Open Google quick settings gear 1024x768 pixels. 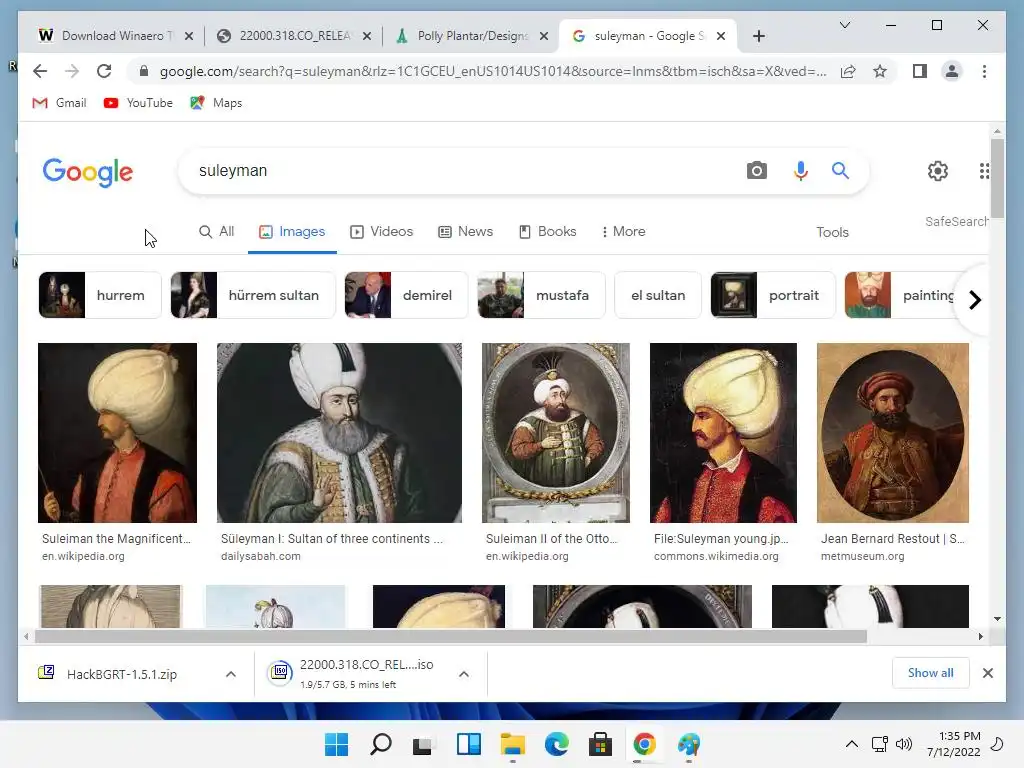(x=937, y=171)
